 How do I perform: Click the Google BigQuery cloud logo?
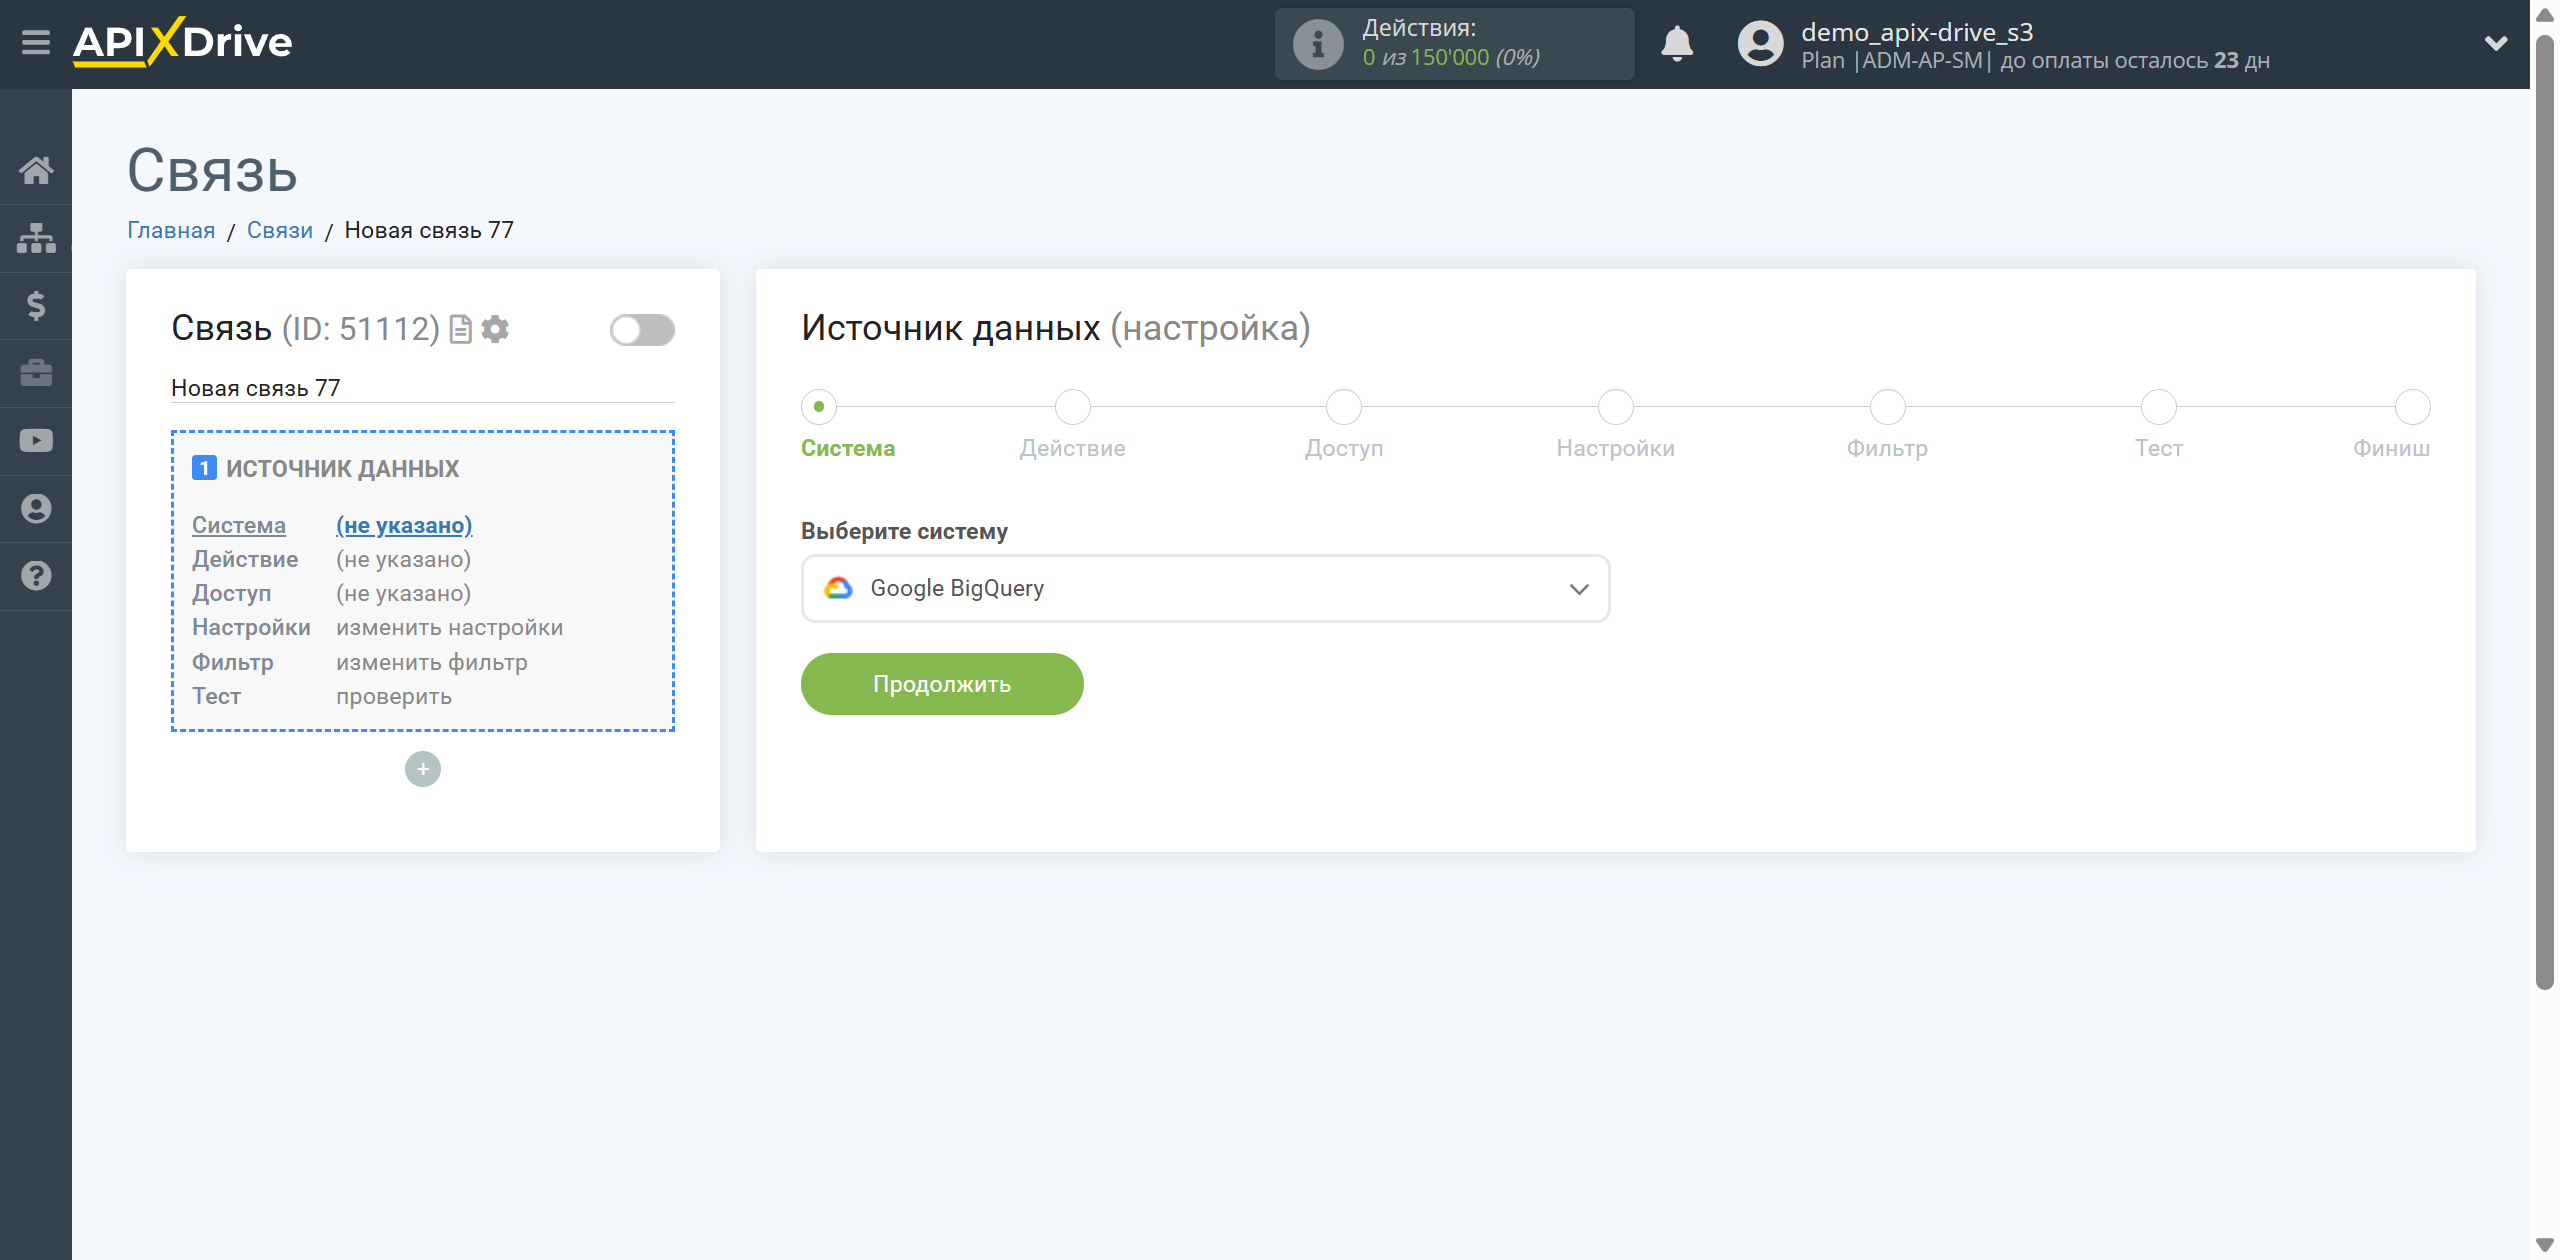[838, 588]
